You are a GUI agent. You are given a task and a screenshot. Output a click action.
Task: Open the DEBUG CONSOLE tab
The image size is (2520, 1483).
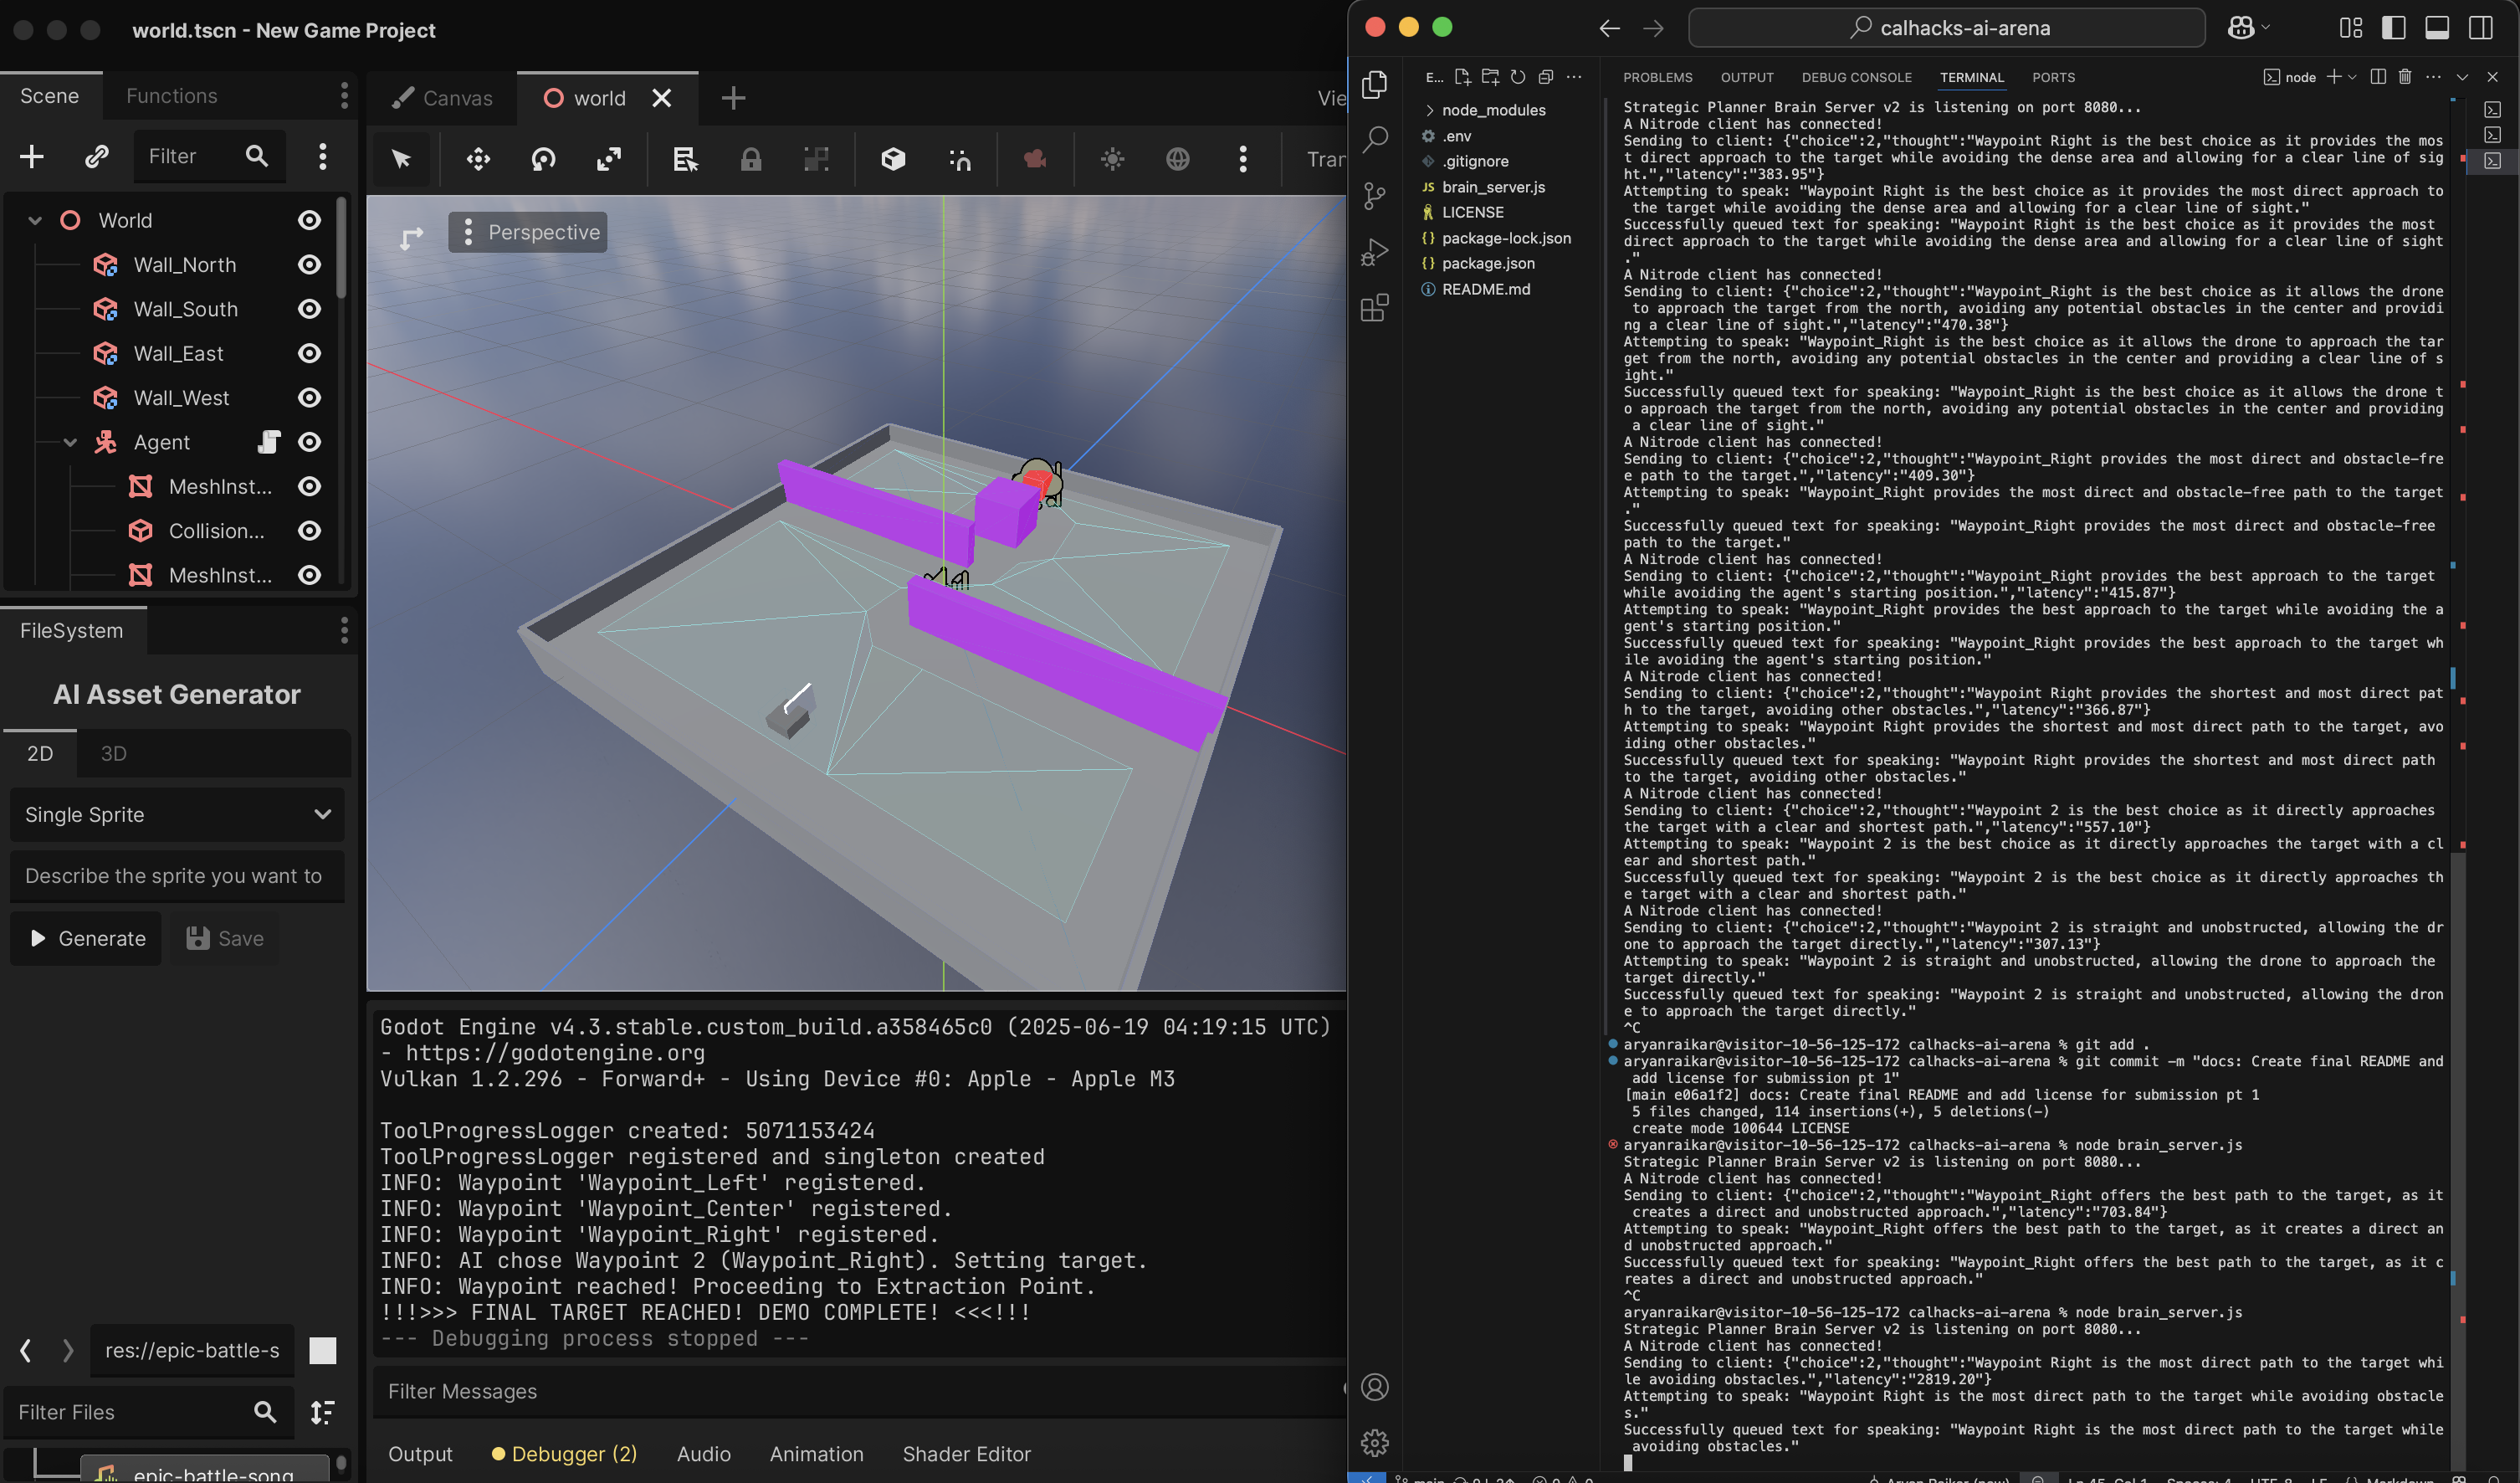[x=1856, y=77]
